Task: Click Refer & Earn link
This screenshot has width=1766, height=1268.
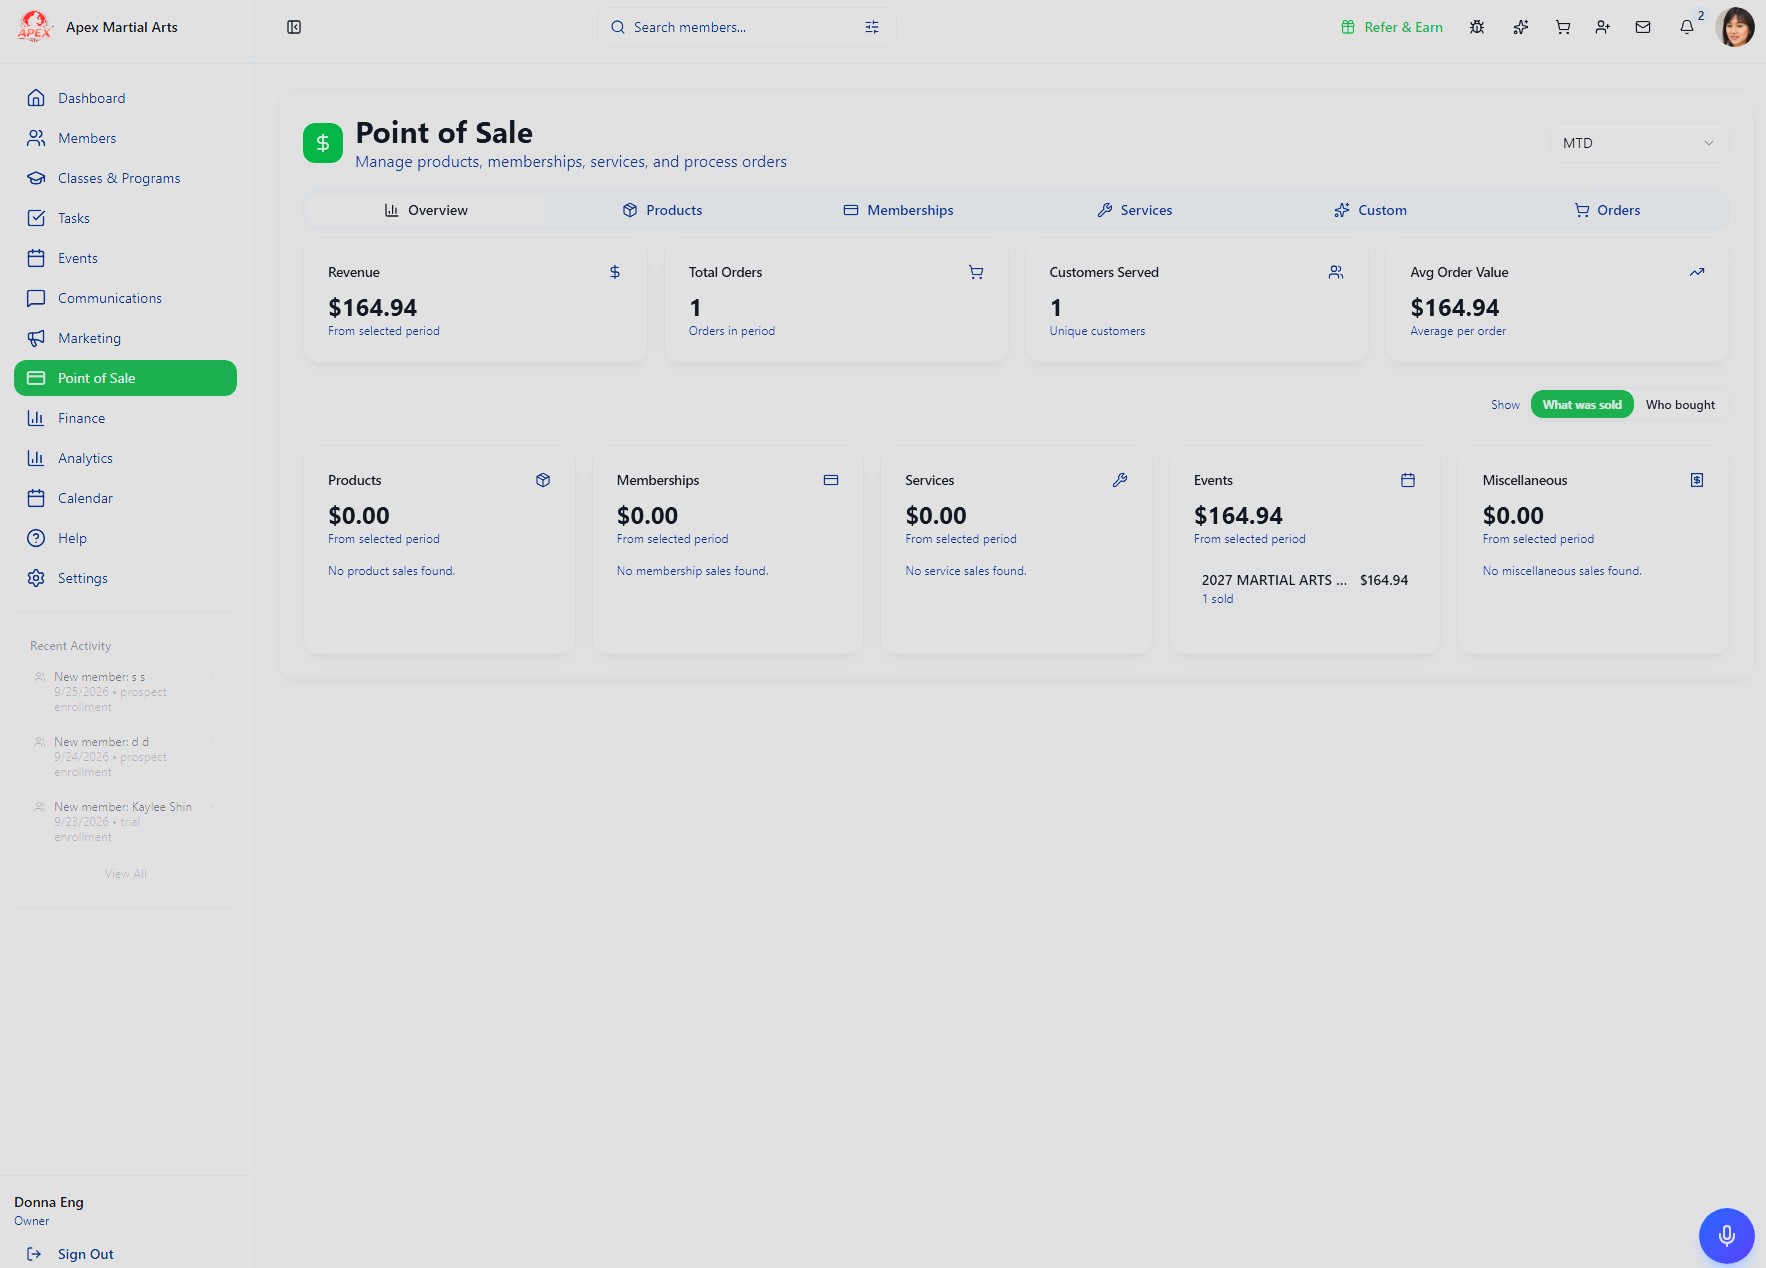Action: tap(1392, 27)
